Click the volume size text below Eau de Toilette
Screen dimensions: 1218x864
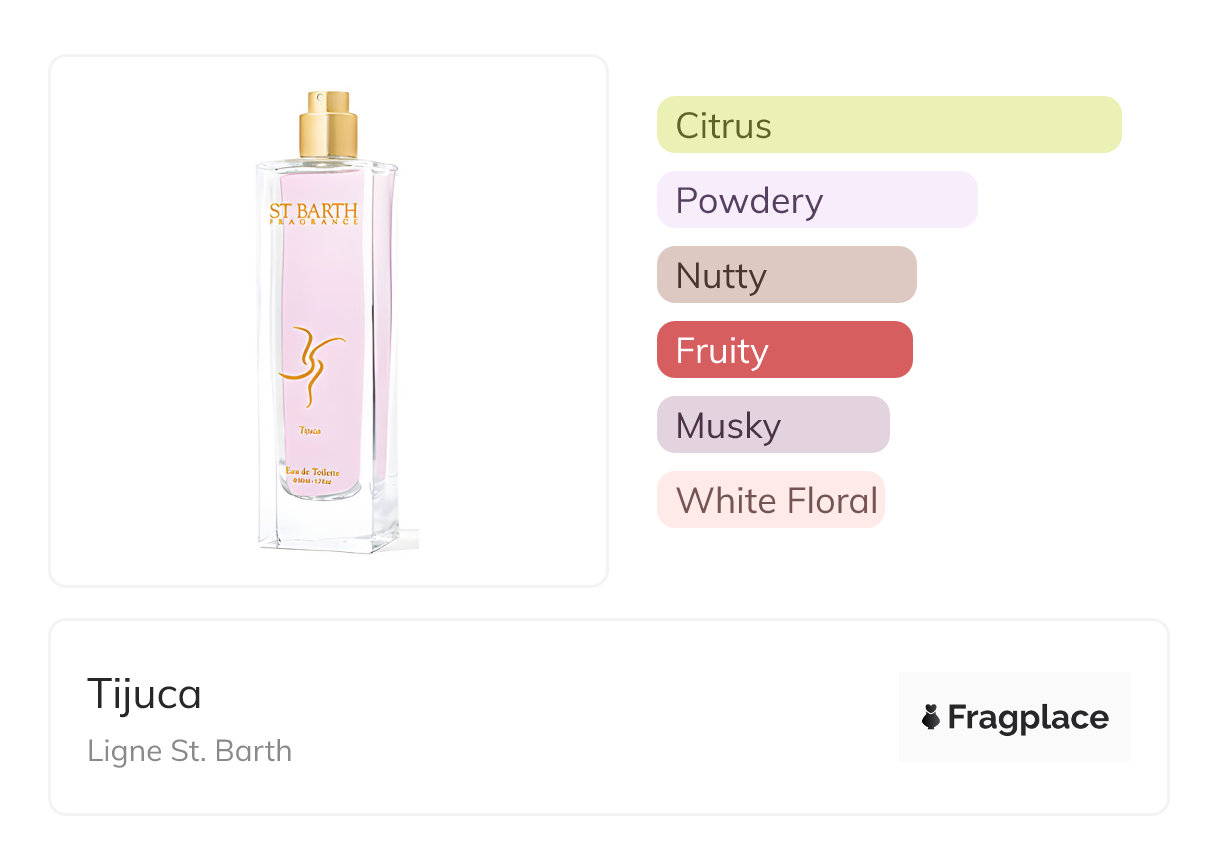pyautogui.click(x=312, y=481)
